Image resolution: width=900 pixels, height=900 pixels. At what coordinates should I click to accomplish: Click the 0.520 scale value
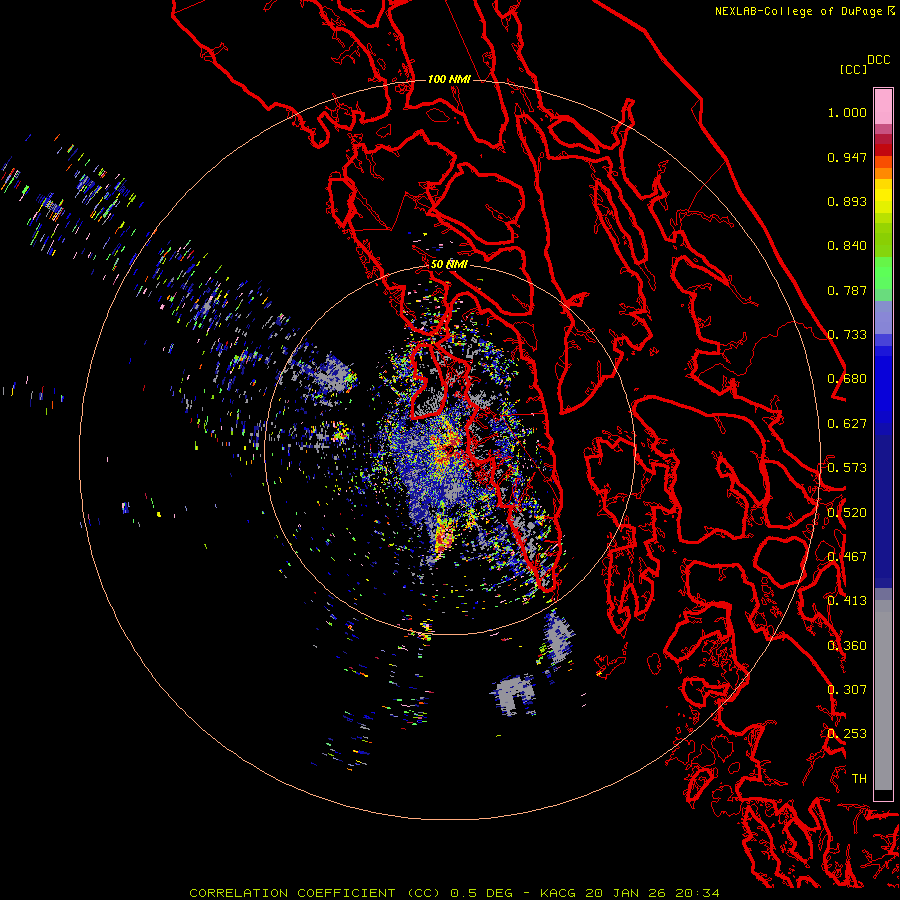[x=847, y=513]
